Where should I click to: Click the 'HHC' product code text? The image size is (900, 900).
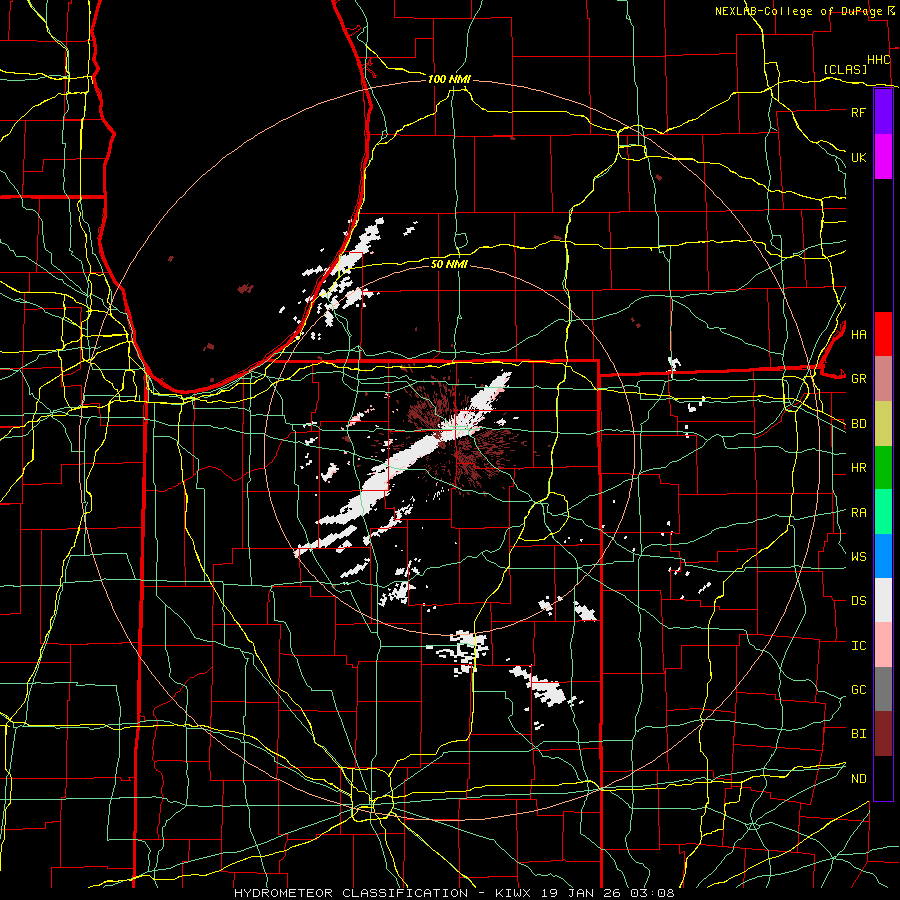coord(878,60)
